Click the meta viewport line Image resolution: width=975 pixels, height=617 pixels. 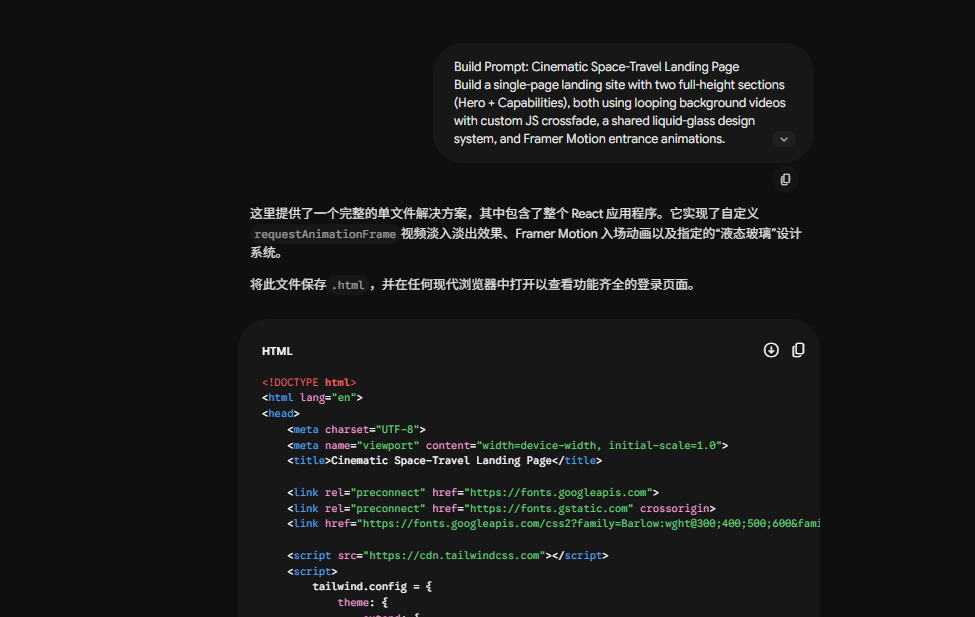507,445
